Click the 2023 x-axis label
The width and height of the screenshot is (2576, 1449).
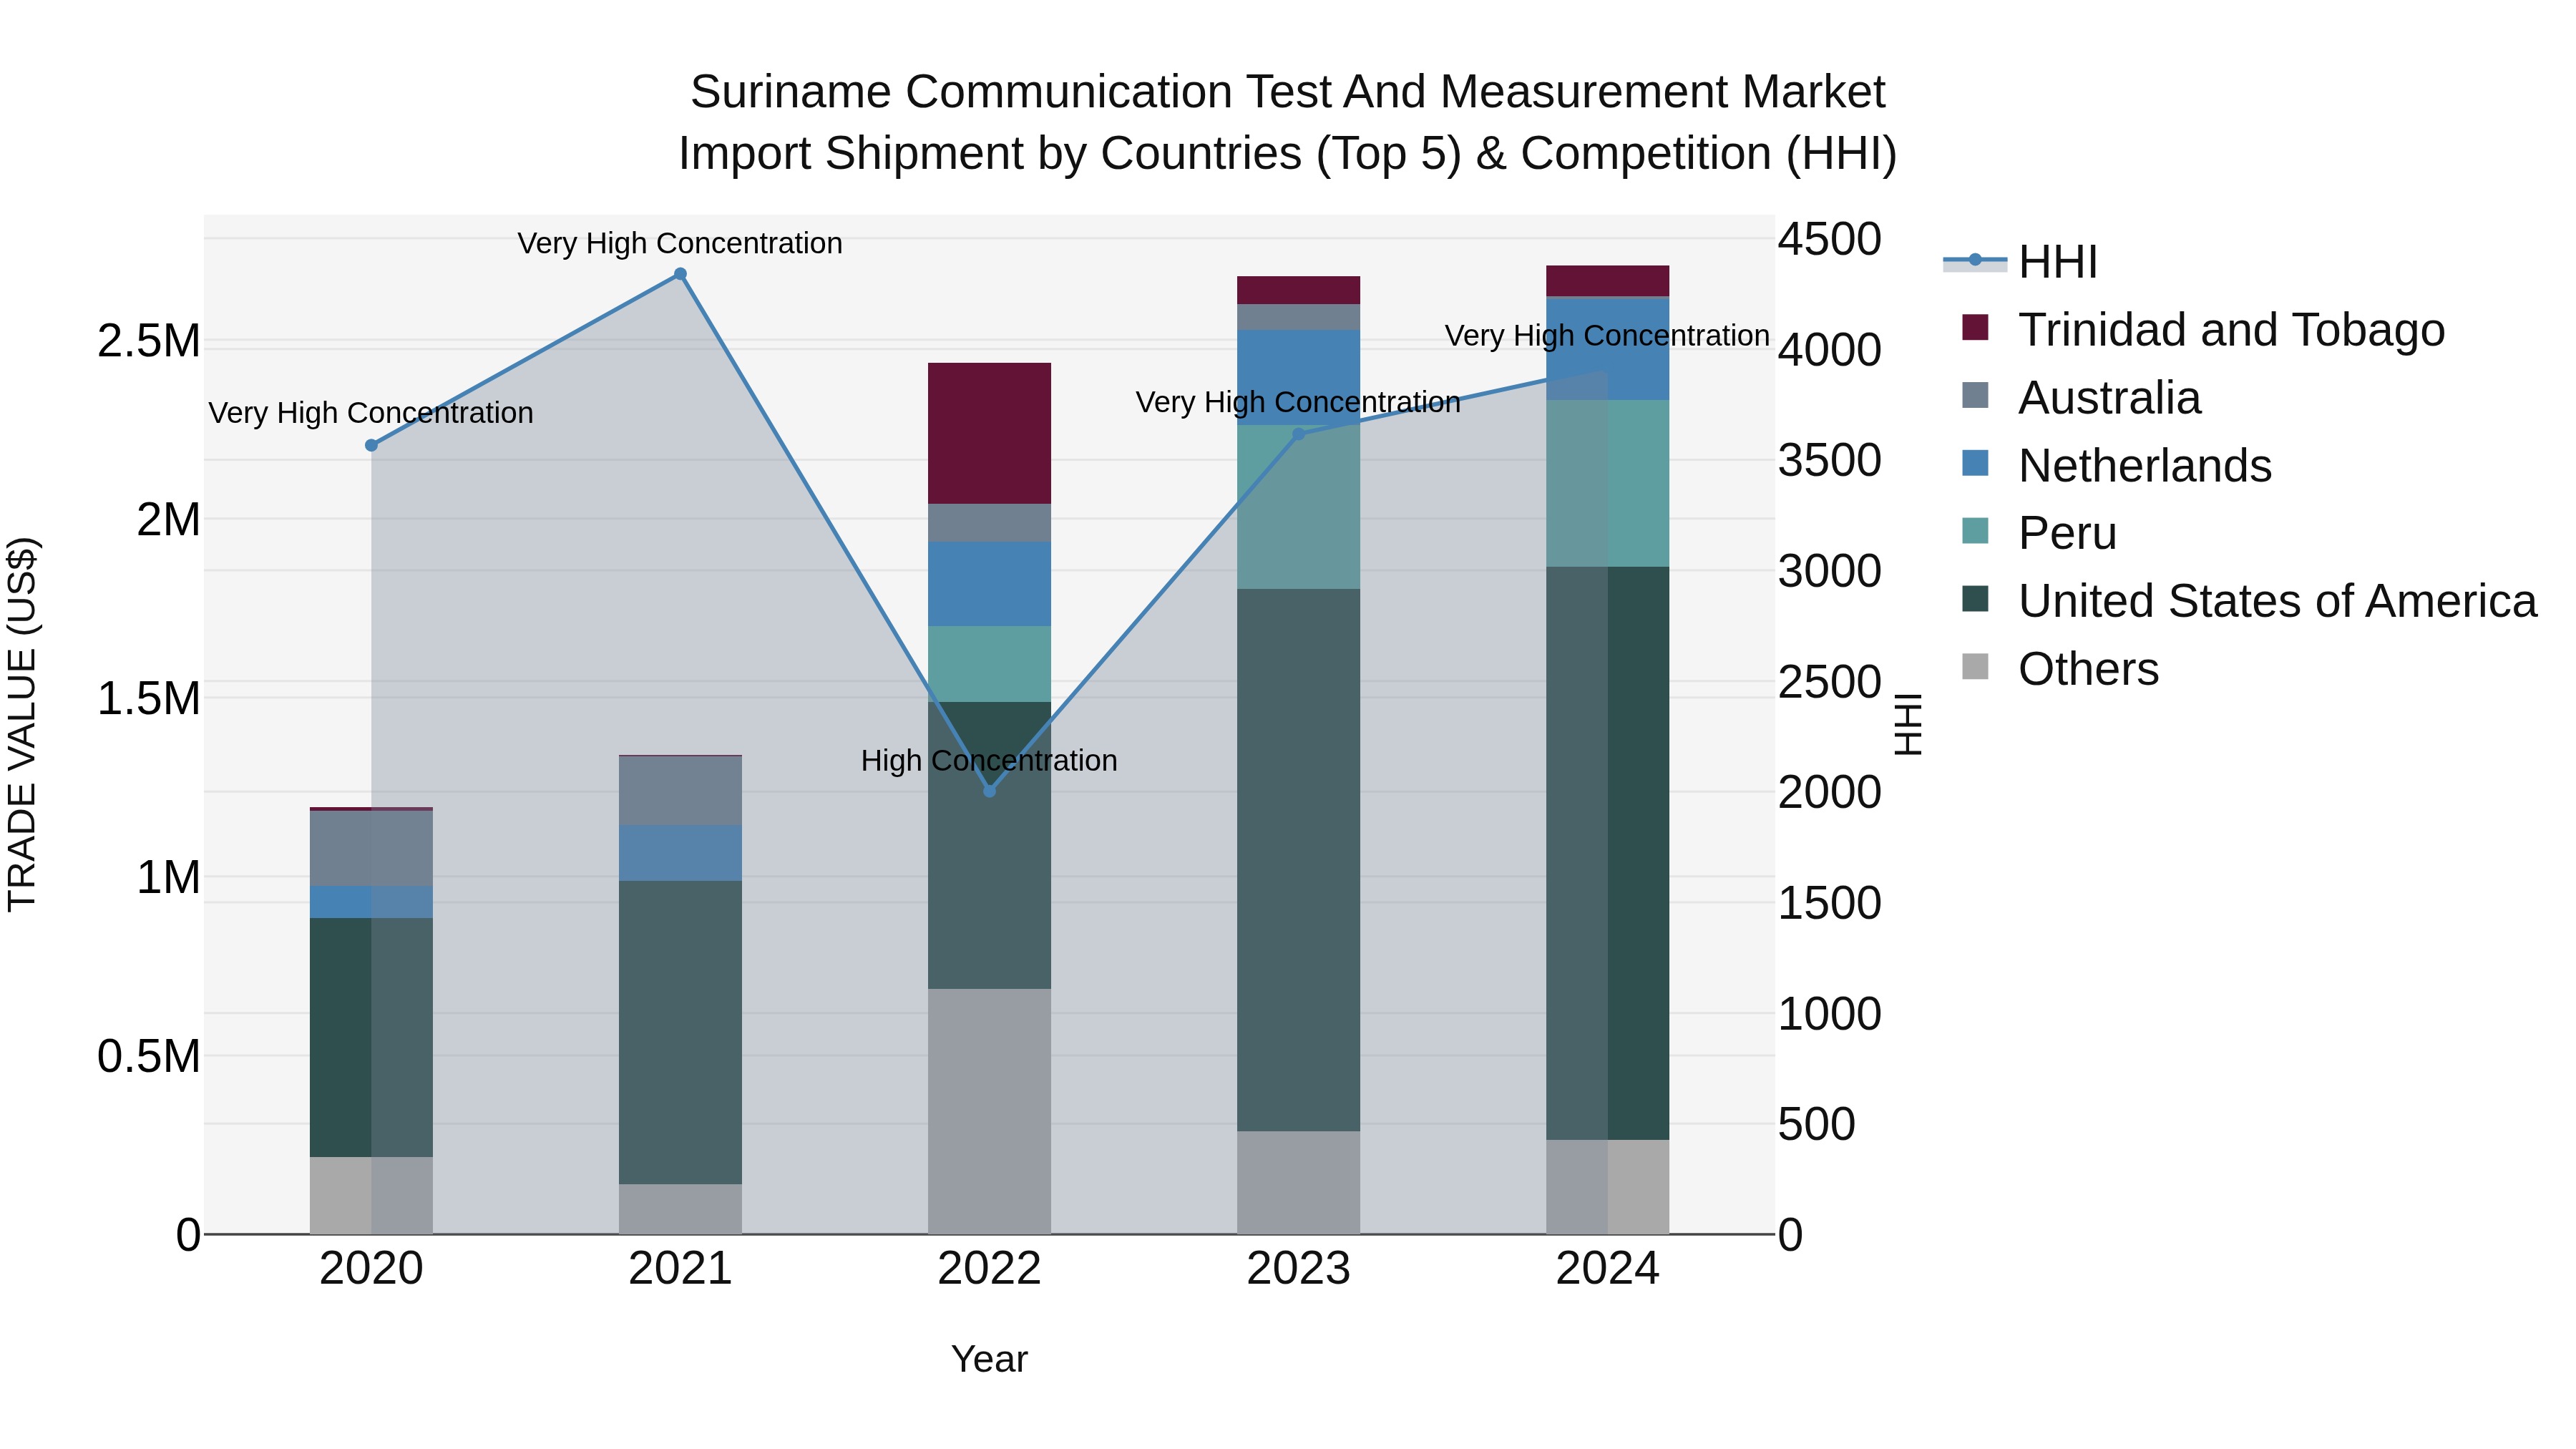(x=1298, y=1269)
